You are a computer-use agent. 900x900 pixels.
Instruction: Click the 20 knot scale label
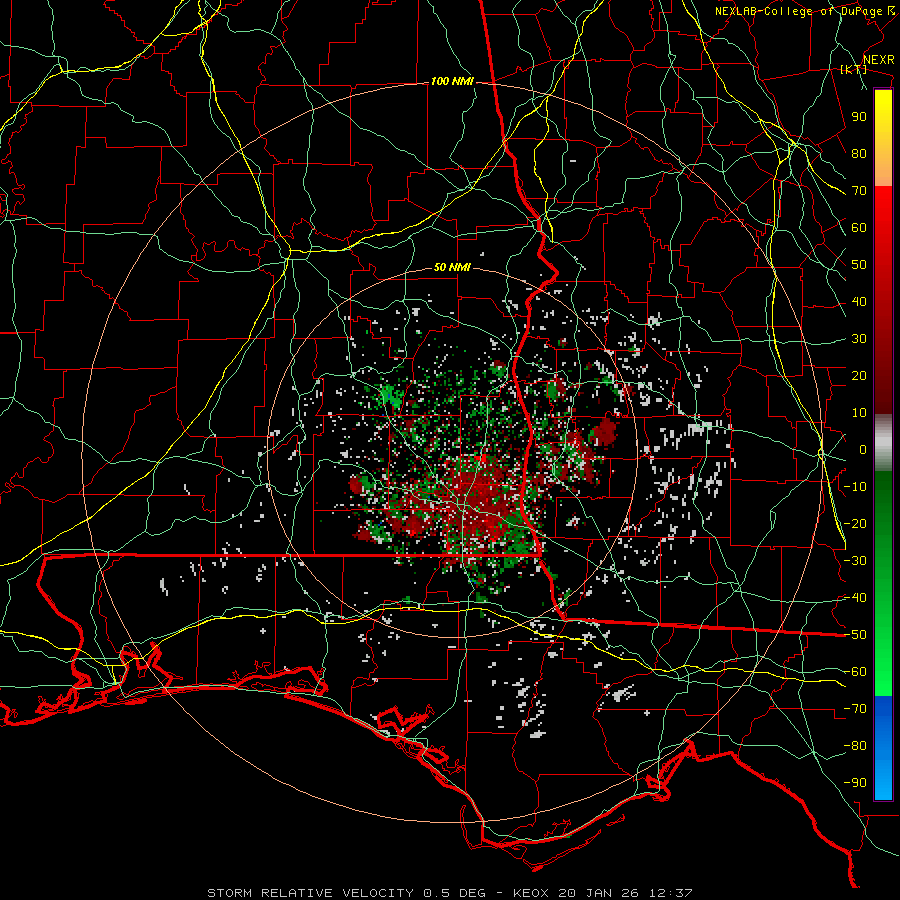(x=859, y=376)
